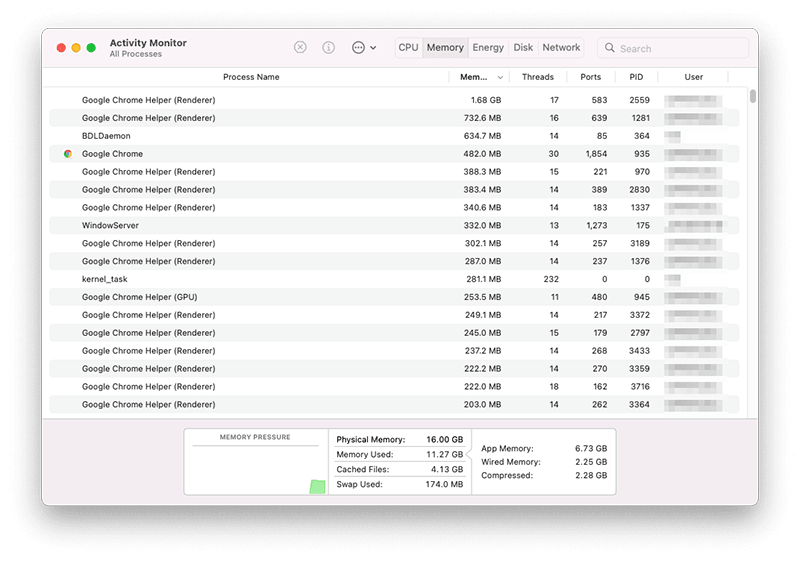Image resolution: width=800 pixels, height=561 pixels.
Task: Open the process info (i) icon
Action: [329, 47]
